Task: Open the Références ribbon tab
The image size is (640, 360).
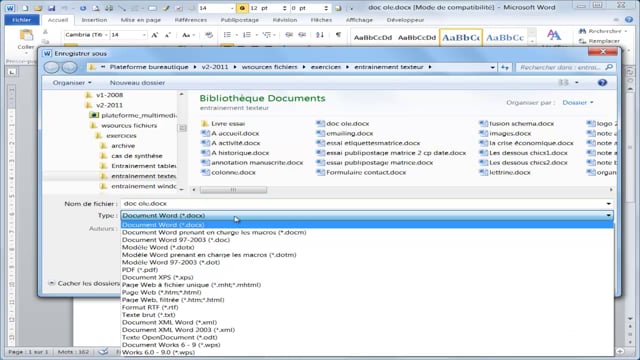Action: click(x=191, y=20)
